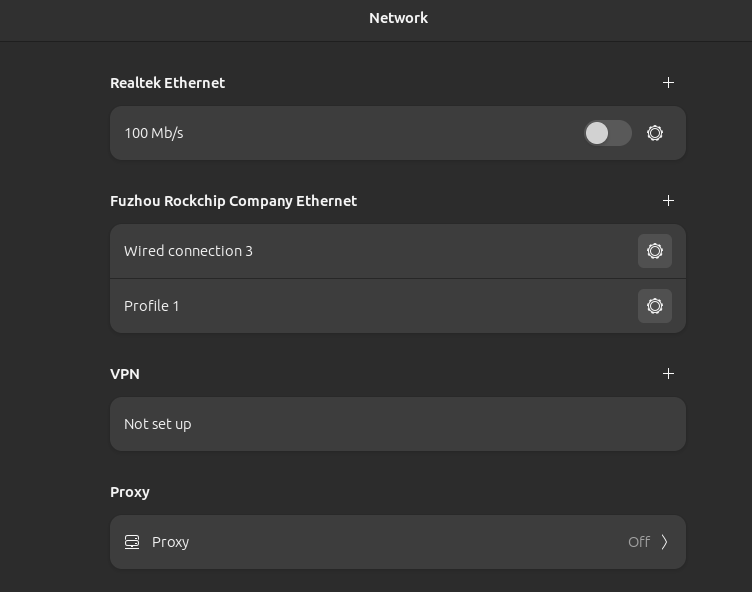Open the Proxy settings row label
752x592 pixels.
pyautogui.click(x=170, y=542)
